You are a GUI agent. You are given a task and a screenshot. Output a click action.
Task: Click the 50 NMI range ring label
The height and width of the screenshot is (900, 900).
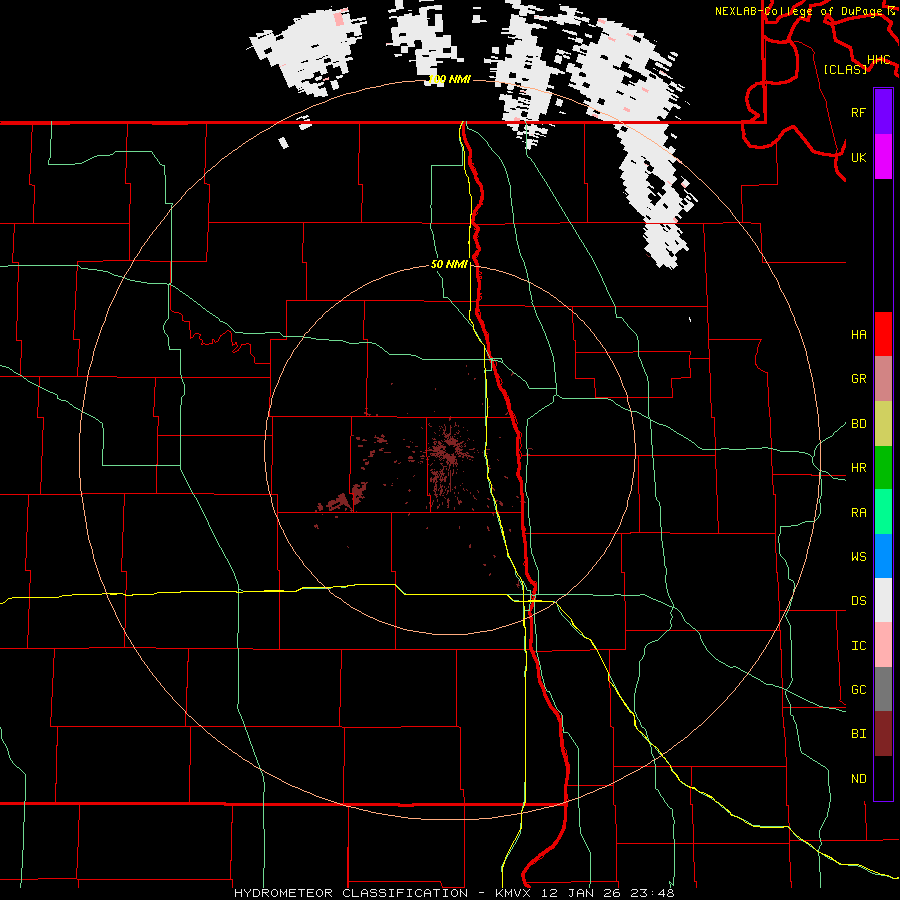449,264
